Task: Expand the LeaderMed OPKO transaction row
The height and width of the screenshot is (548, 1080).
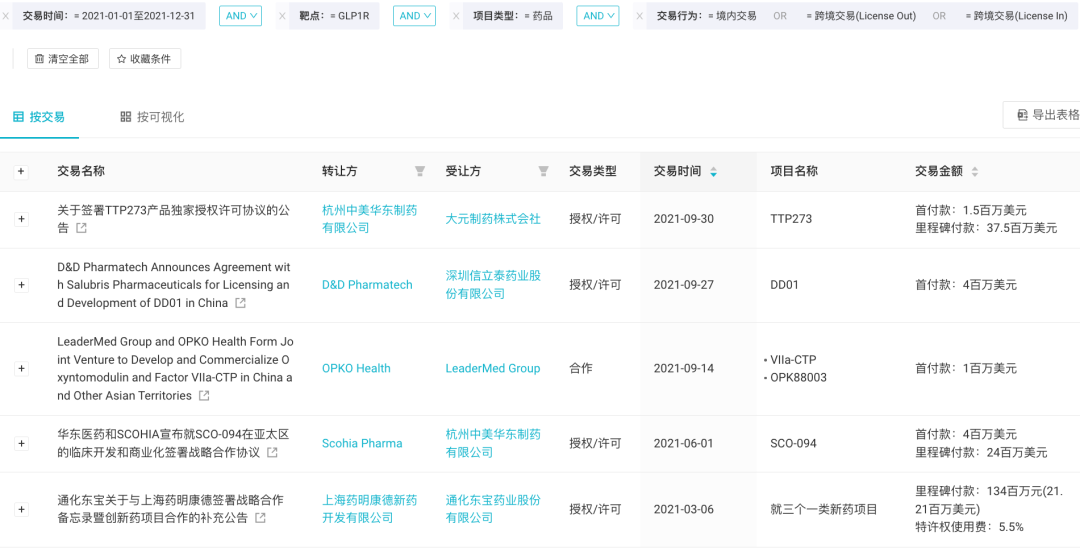Action: point(21,368)
